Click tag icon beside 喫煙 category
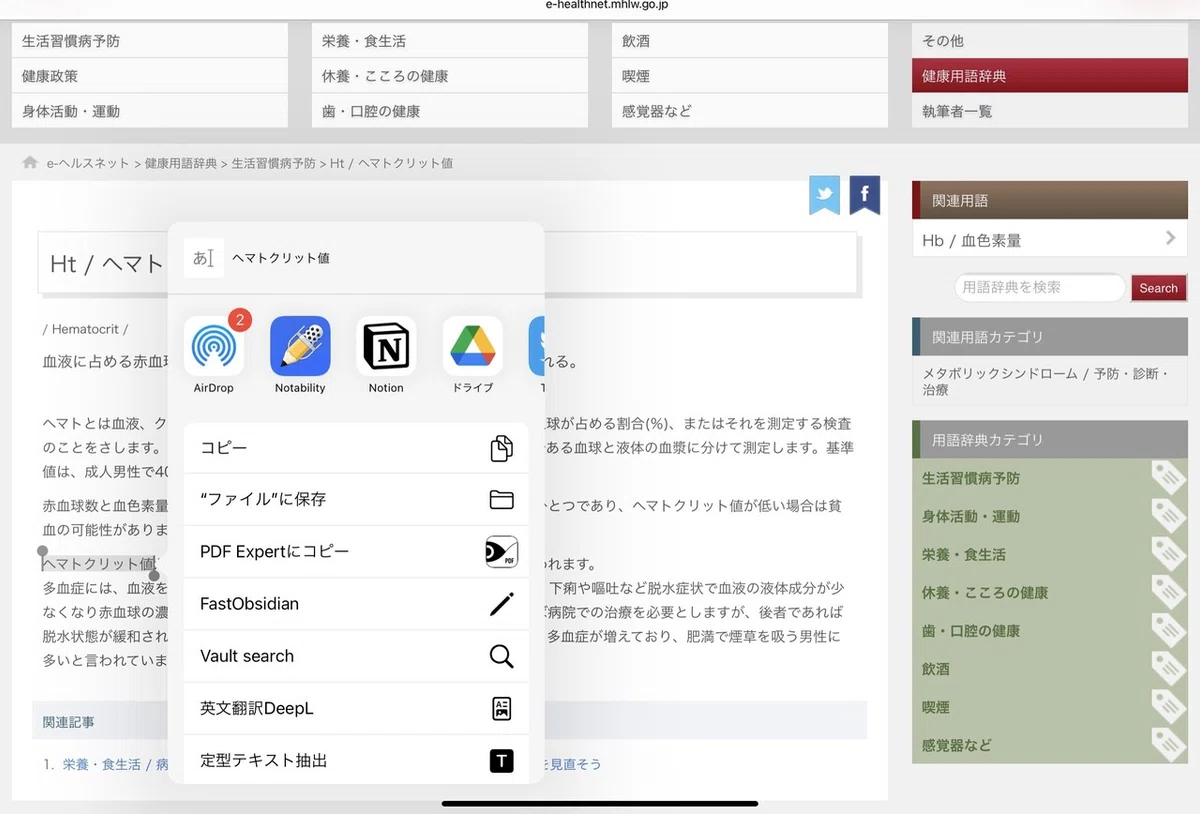1200x814 pixels. tap(1168, 707)
